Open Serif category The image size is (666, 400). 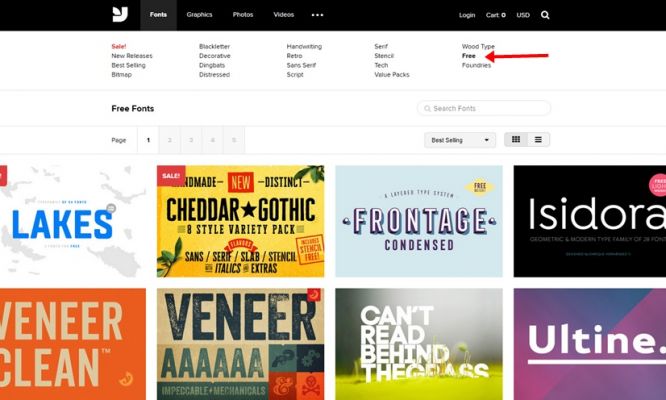[381, 46]
